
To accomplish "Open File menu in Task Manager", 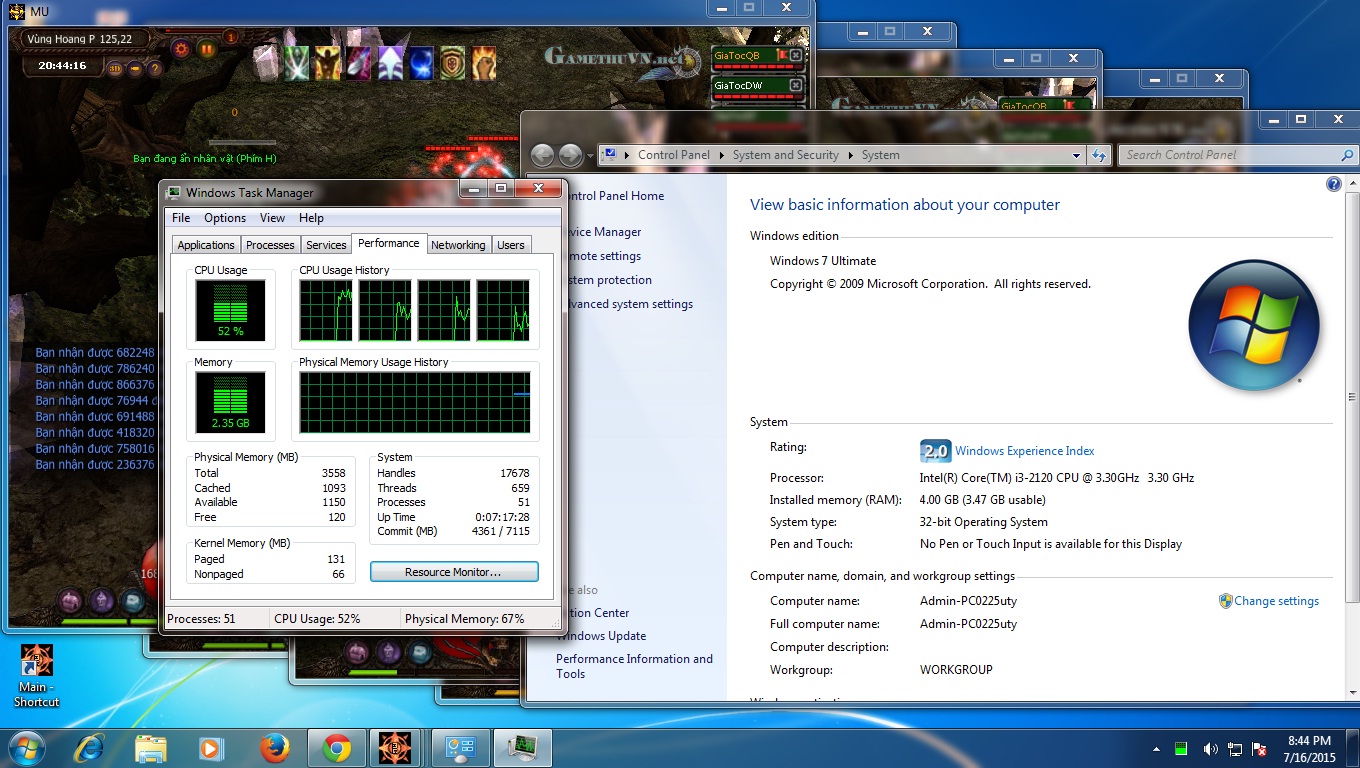I will (x=181, y=218).
